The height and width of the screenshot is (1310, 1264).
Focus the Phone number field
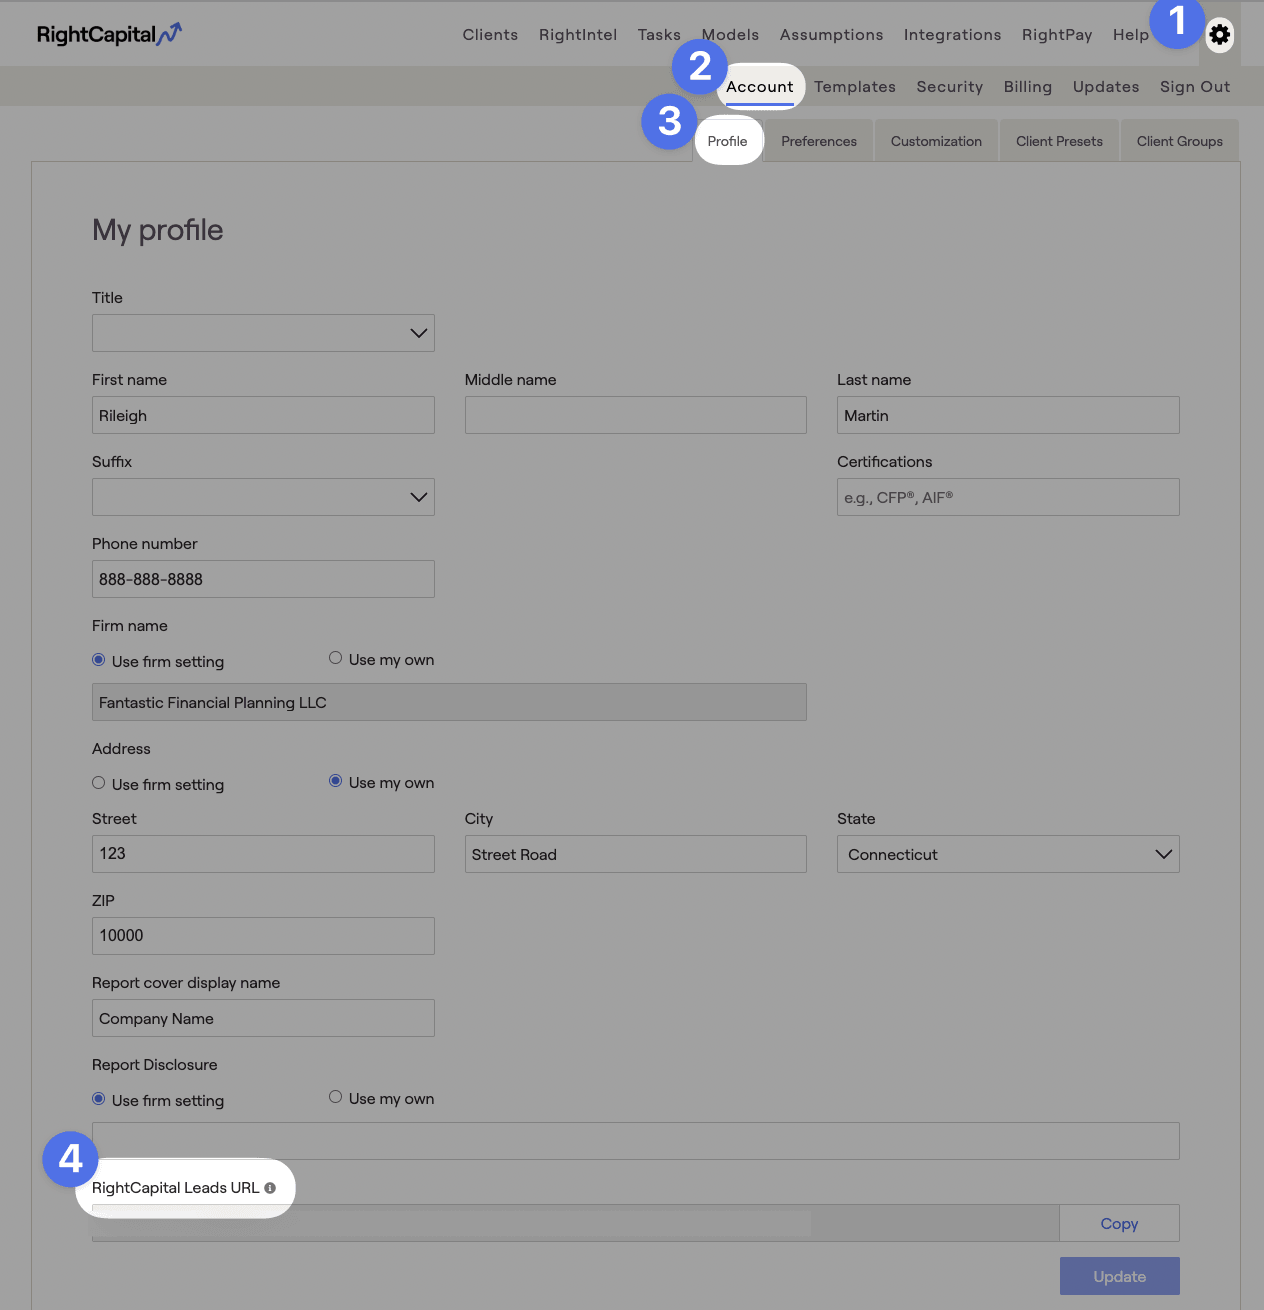tap(263, 579)
